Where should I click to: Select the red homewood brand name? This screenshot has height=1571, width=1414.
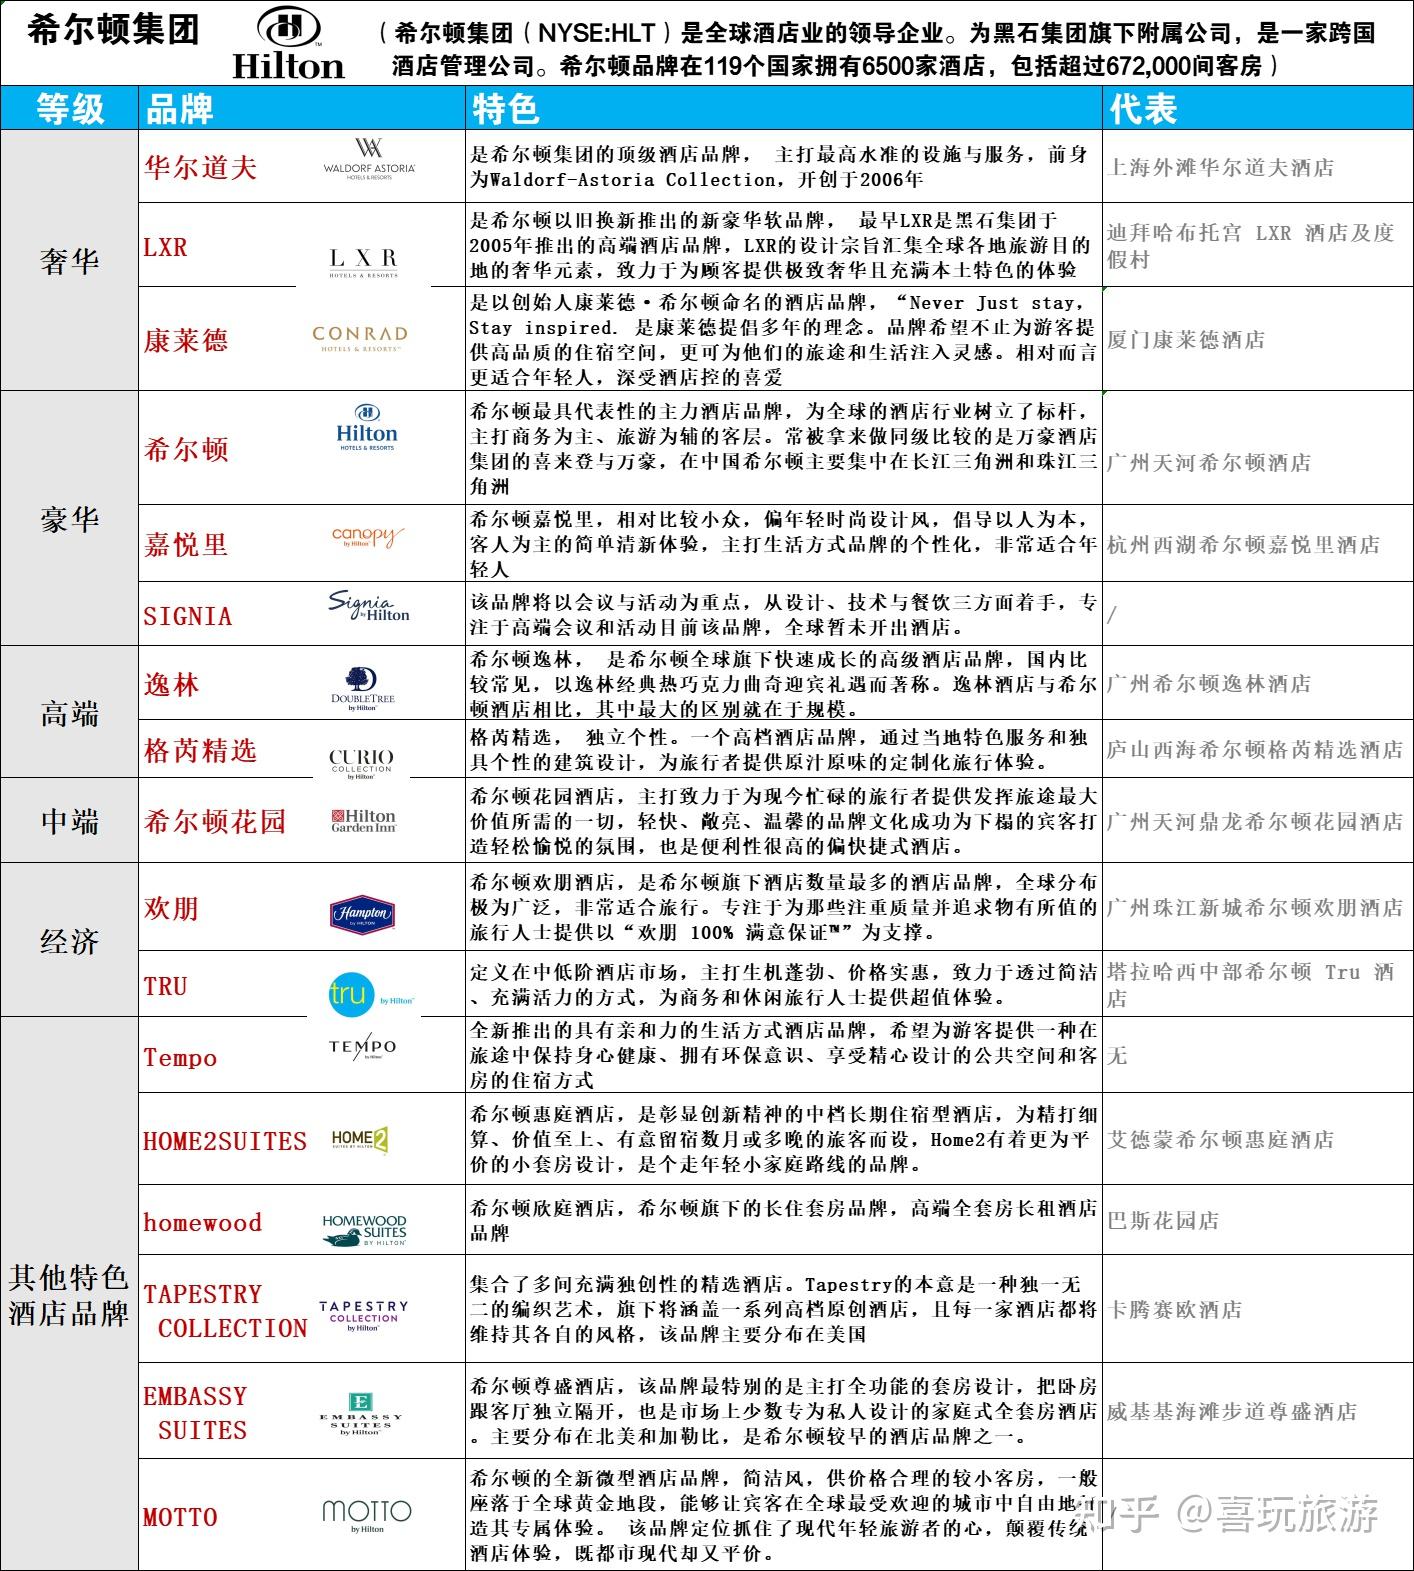[x=203, y=1222]
